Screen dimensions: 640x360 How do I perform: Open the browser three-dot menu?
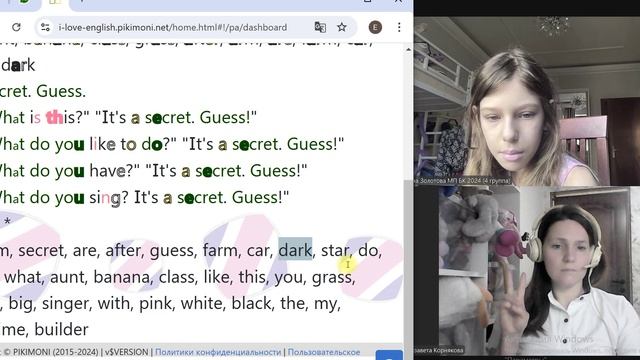[x=399, y=27]
